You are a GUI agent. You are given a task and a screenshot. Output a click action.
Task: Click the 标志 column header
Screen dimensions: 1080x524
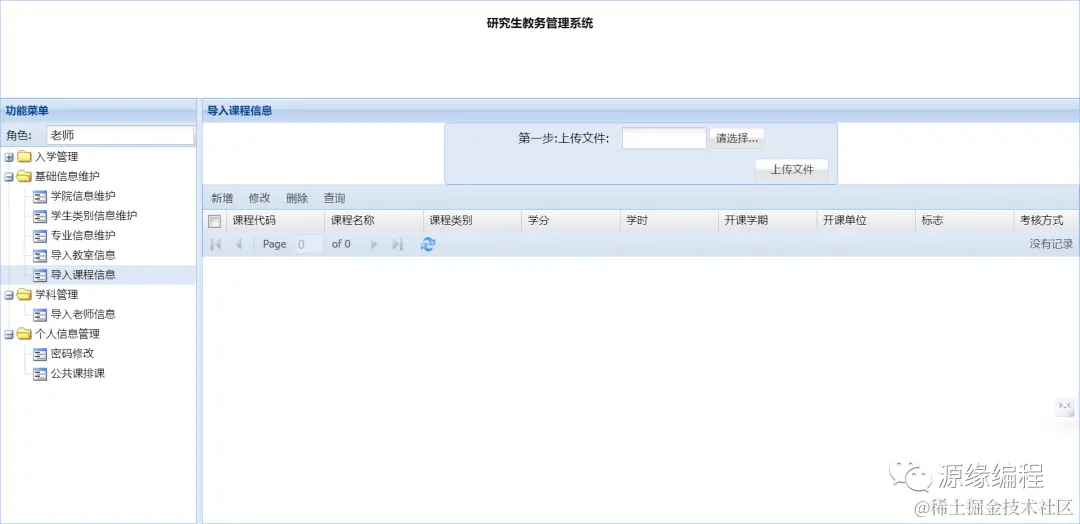point(965,221)
